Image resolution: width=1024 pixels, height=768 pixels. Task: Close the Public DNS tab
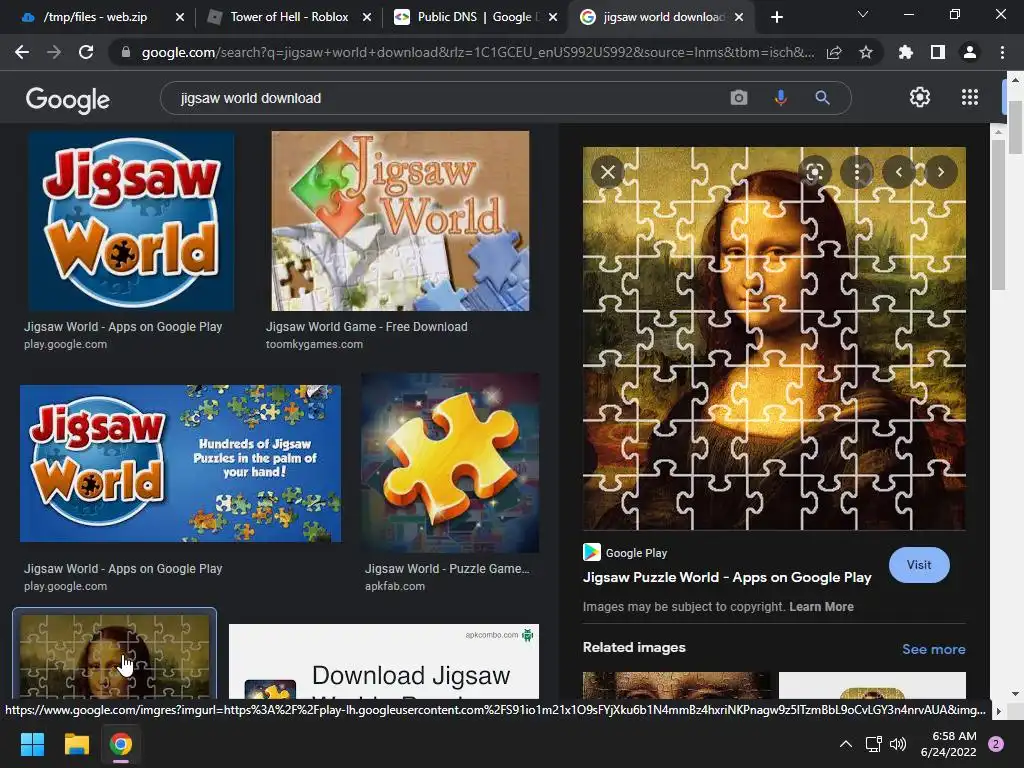tap(553, 17)
